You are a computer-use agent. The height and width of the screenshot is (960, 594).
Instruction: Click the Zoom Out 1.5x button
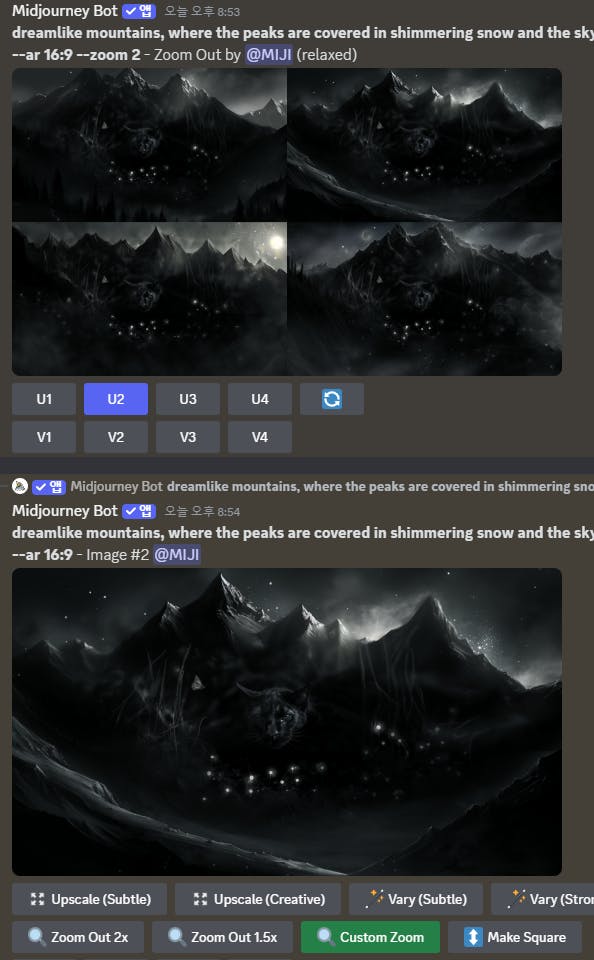click(223, 937)
